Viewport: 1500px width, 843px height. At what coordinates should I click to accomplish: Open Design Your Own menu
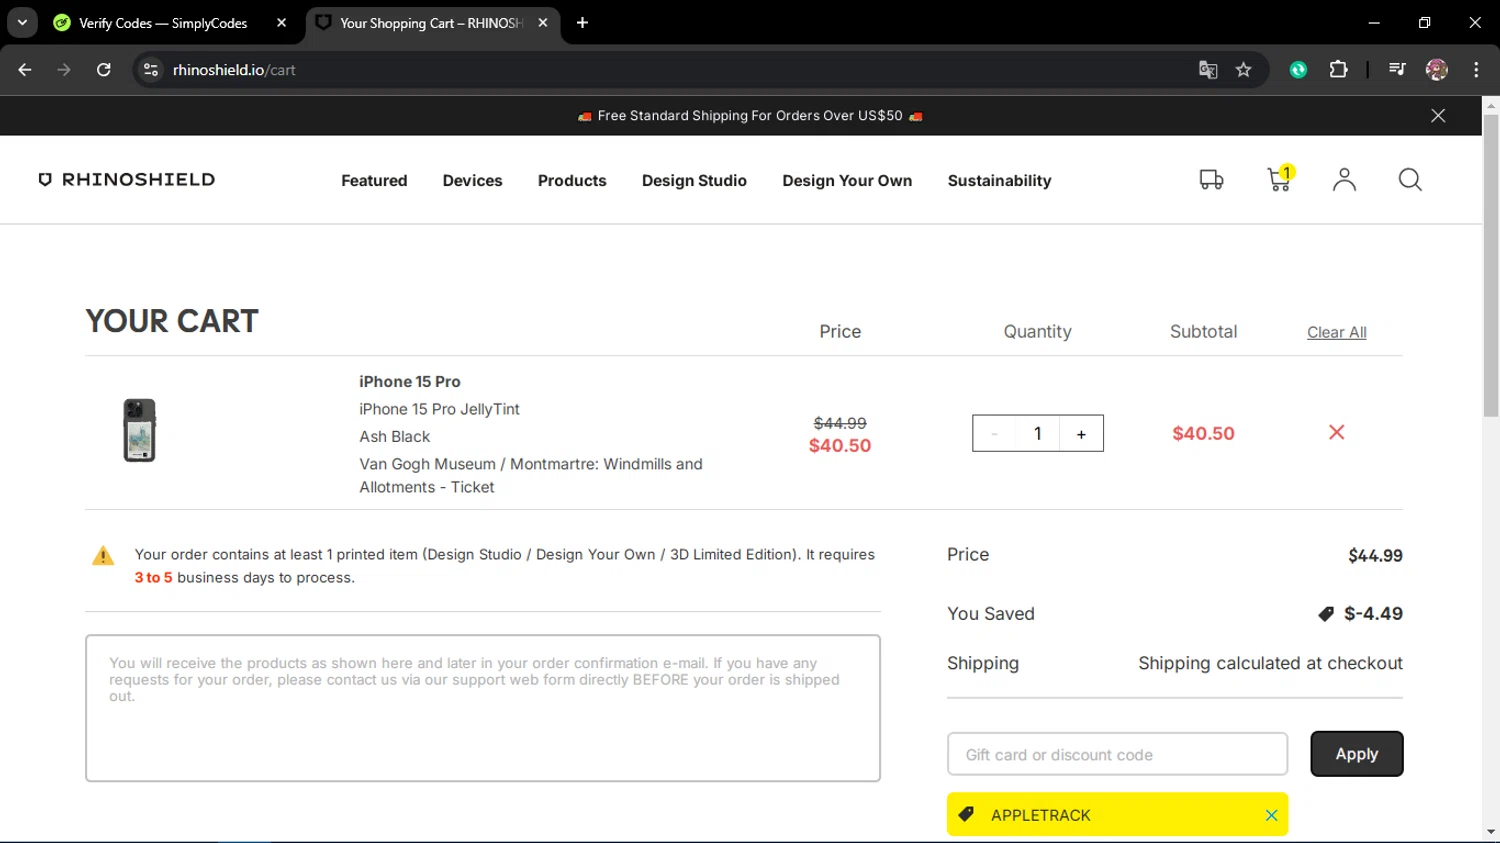tap(847, 181)
